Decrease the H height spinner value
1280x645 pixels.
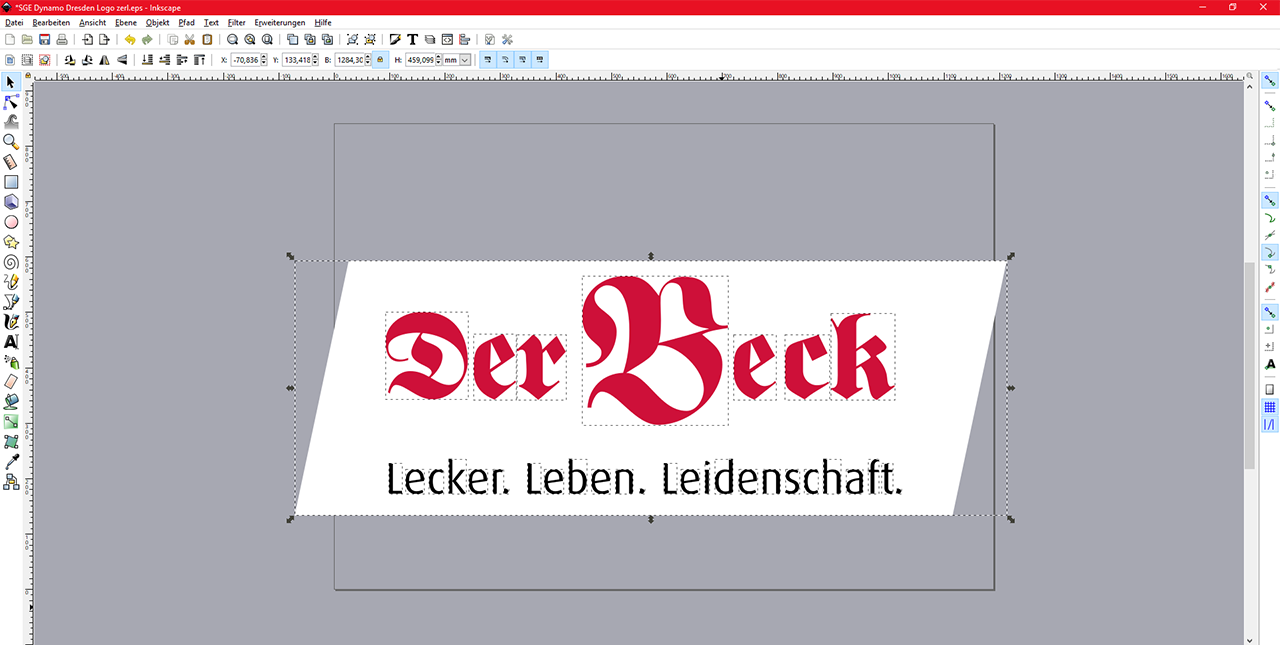pos(438,63)
